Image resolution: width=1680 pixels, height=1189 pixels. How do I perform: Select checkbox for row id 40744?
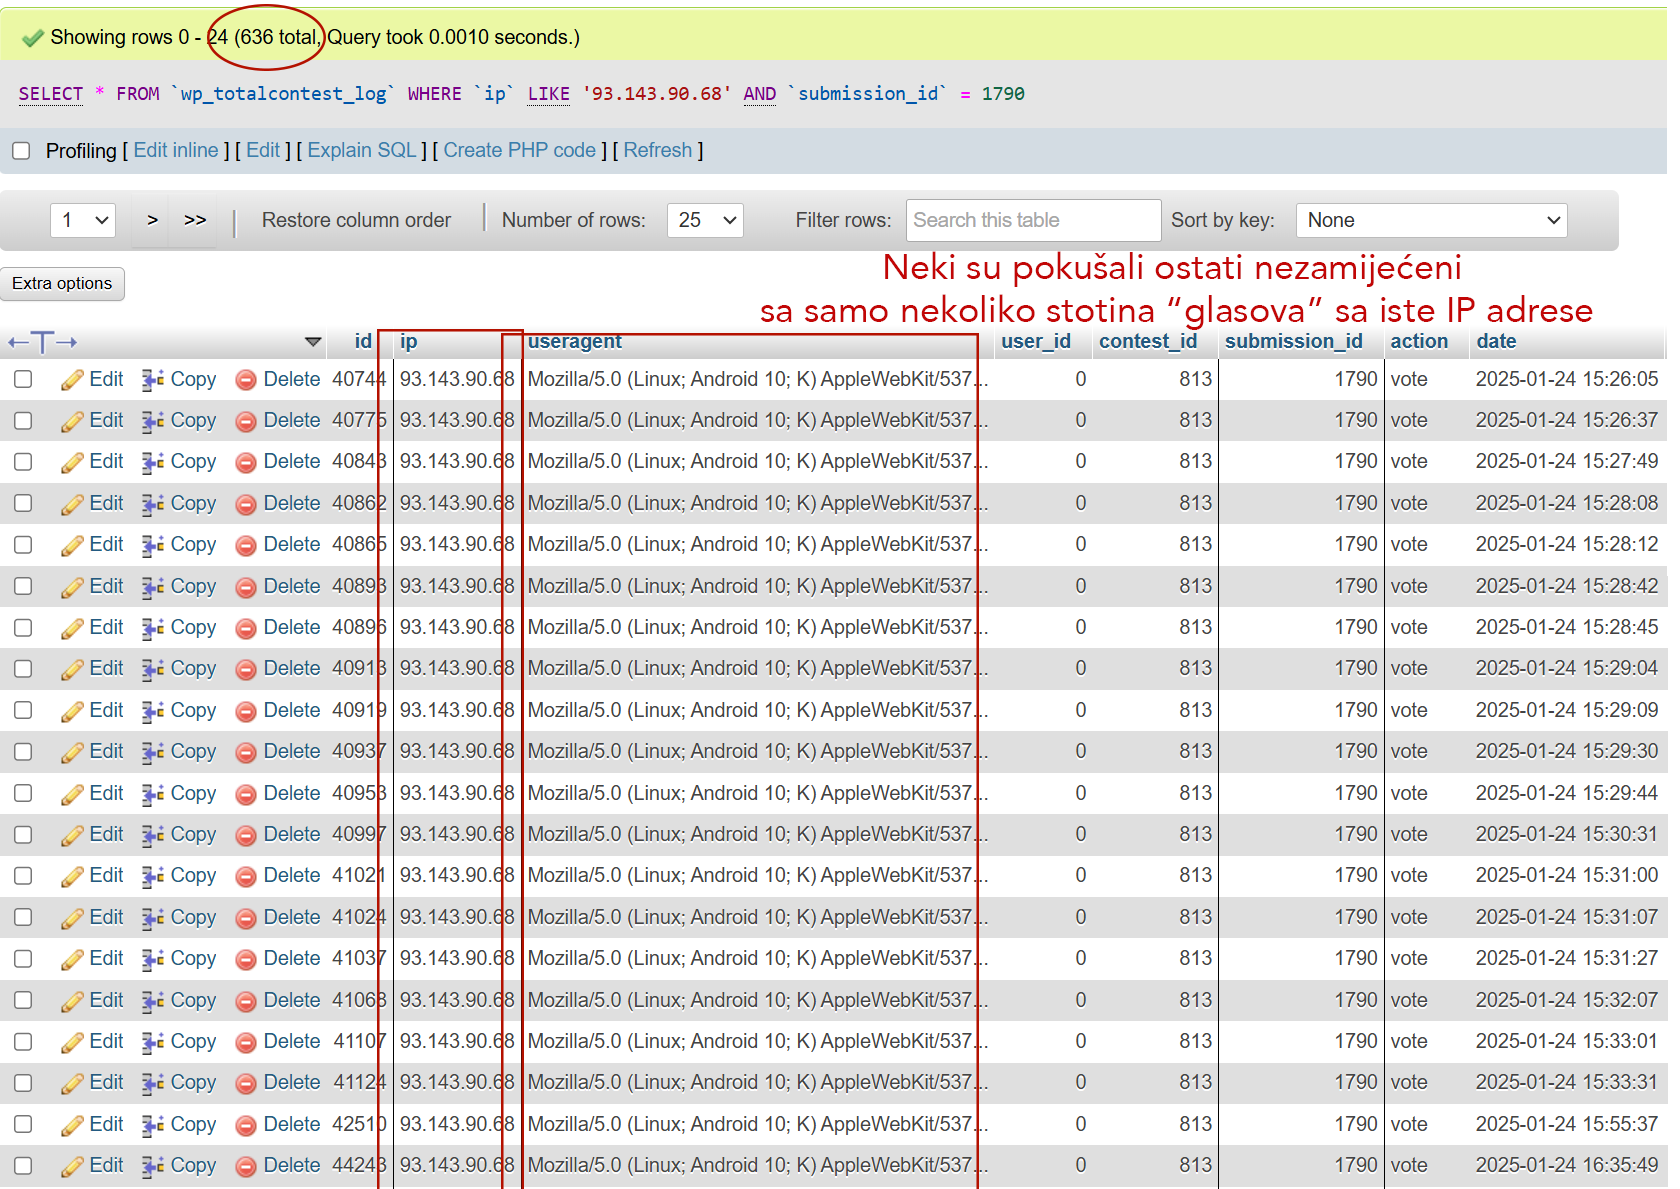point(23,379)
